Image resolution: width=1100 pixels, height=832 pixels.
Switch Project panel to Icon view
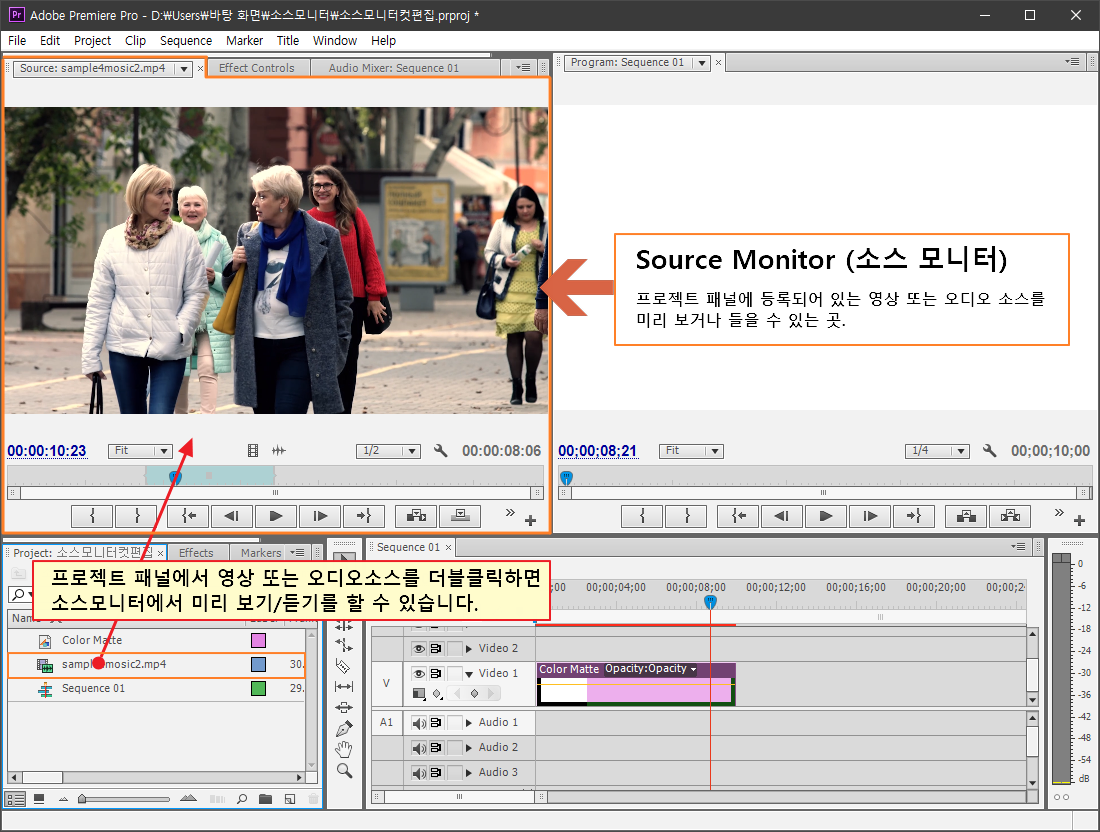coord(39,799)
